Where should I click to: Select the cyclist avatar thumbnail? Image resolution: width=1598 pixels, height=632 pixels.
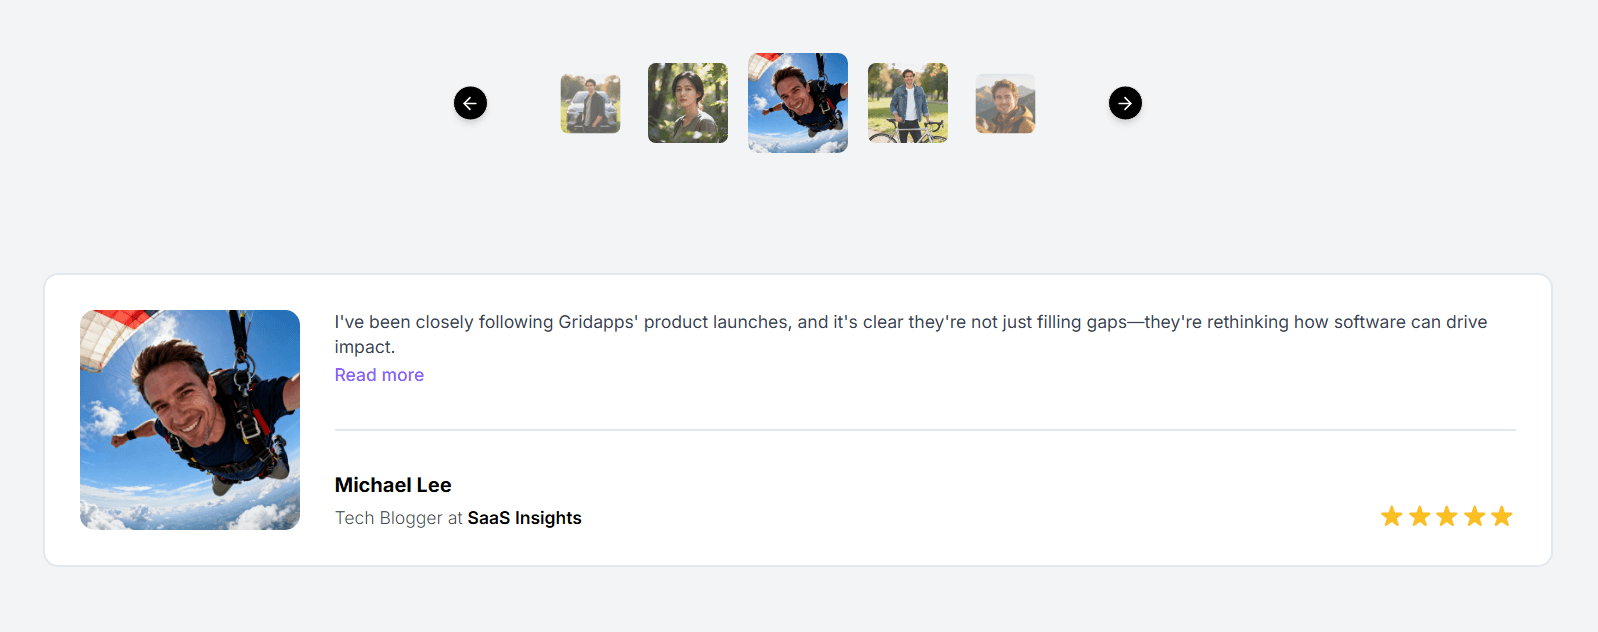click(907, 103)
